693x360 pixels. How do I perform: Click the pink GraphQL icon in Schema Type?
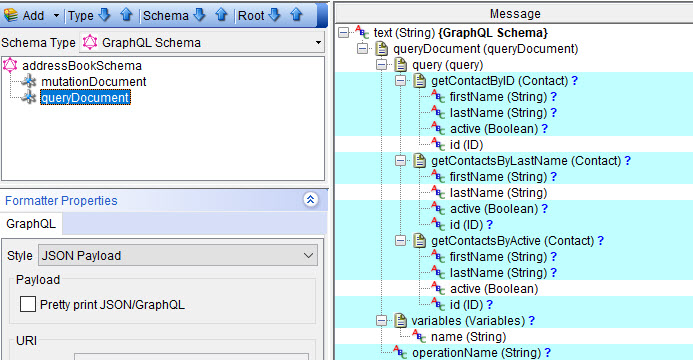[x=90, y=42]
